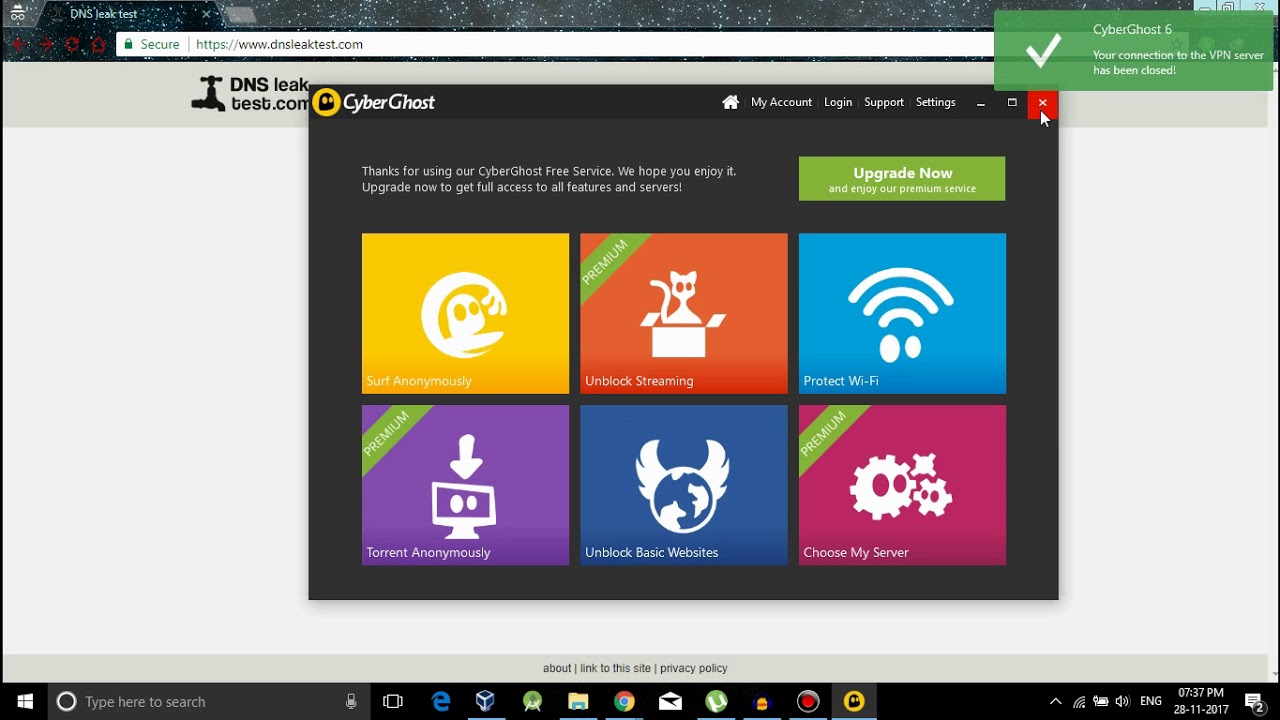Viewport: 1280px width, 720px height.
Task: Click the CyberGhost home icon
Action: pos(731,102)
